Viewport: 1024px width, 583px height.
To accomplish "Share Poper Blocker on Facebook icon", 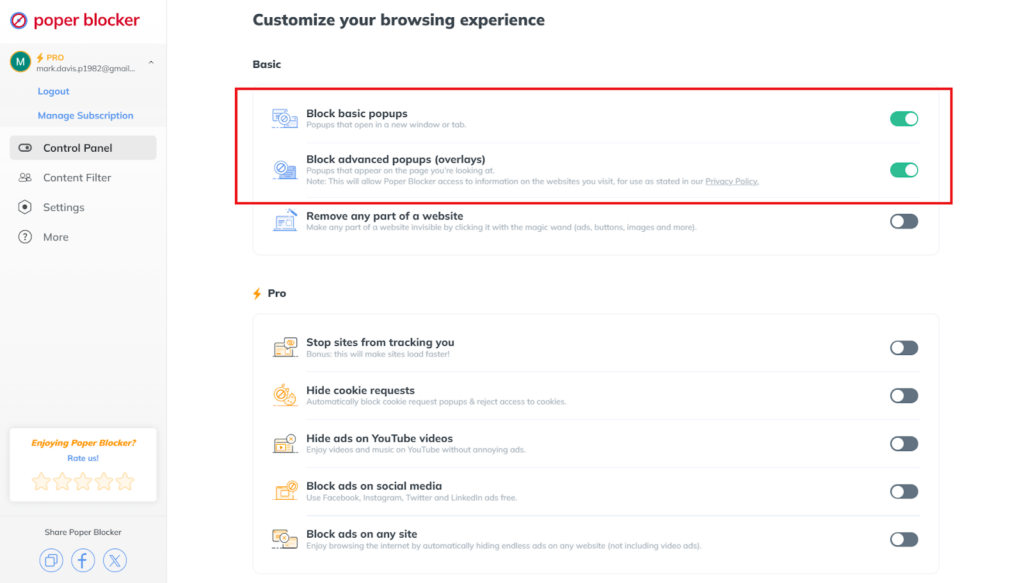I will coord(83,560).
